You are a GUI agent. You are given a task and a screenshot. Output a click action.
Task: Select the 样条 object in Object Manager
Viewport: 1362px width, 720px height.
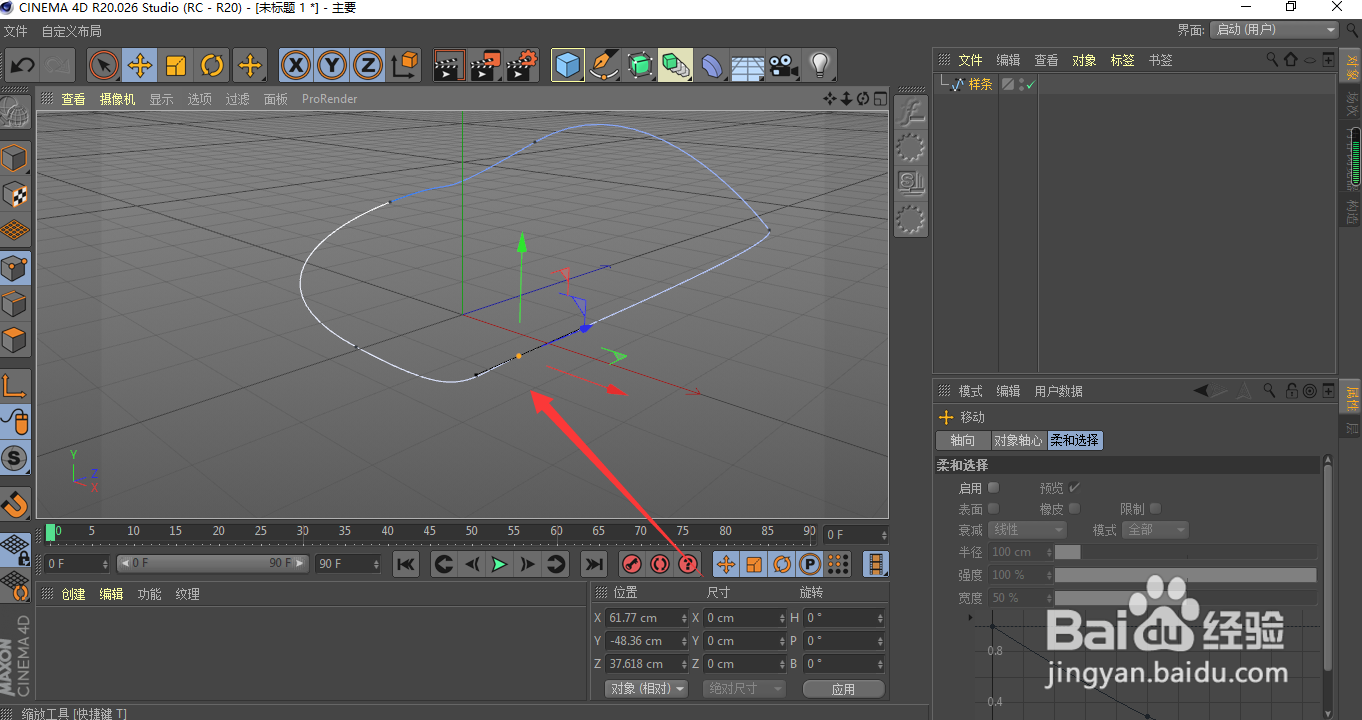click(x=980, y=85)
